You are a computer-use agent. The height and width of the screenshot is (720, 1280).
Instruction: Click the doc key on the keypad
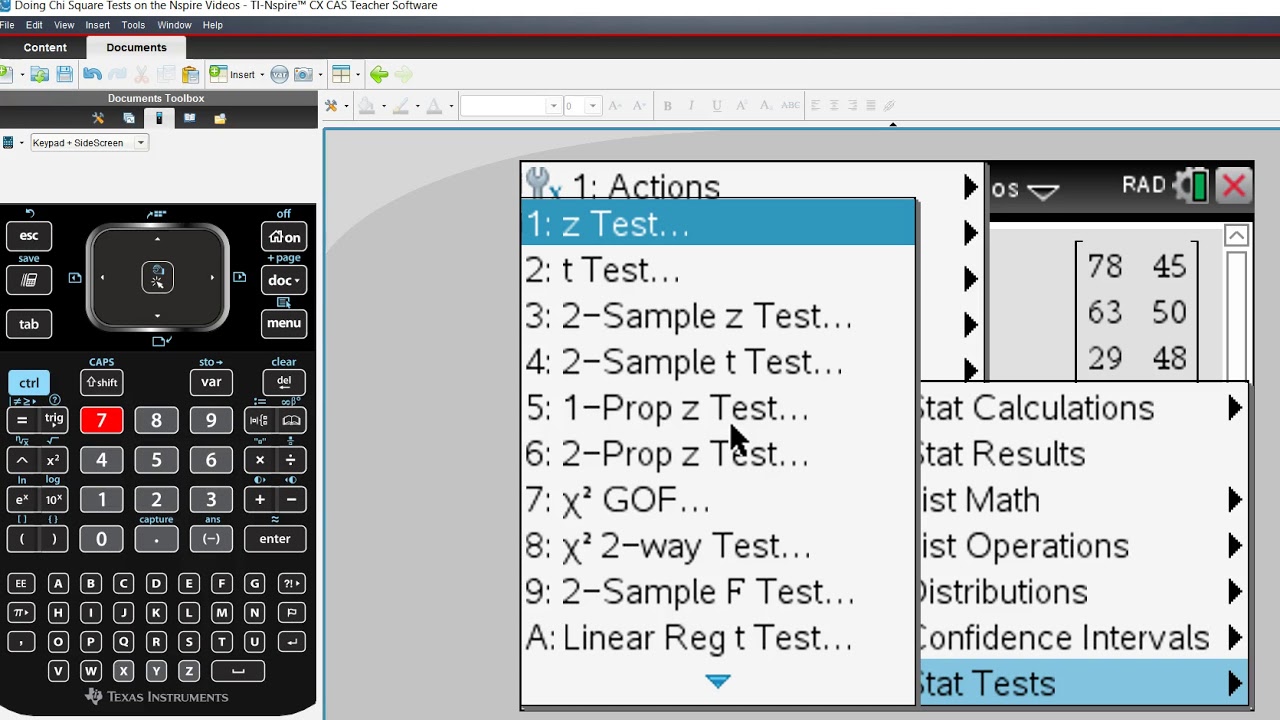pyautogui.click(x=283, y=280)
